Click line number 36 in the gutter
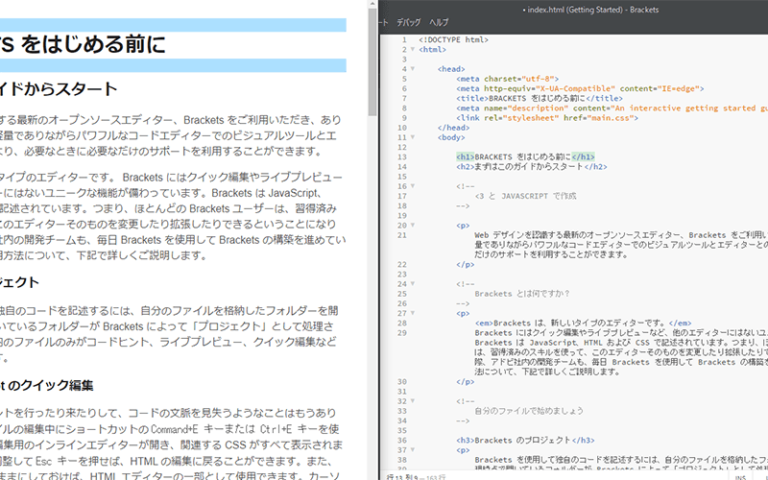The image size is (768, 480). (x=402, y=440)
